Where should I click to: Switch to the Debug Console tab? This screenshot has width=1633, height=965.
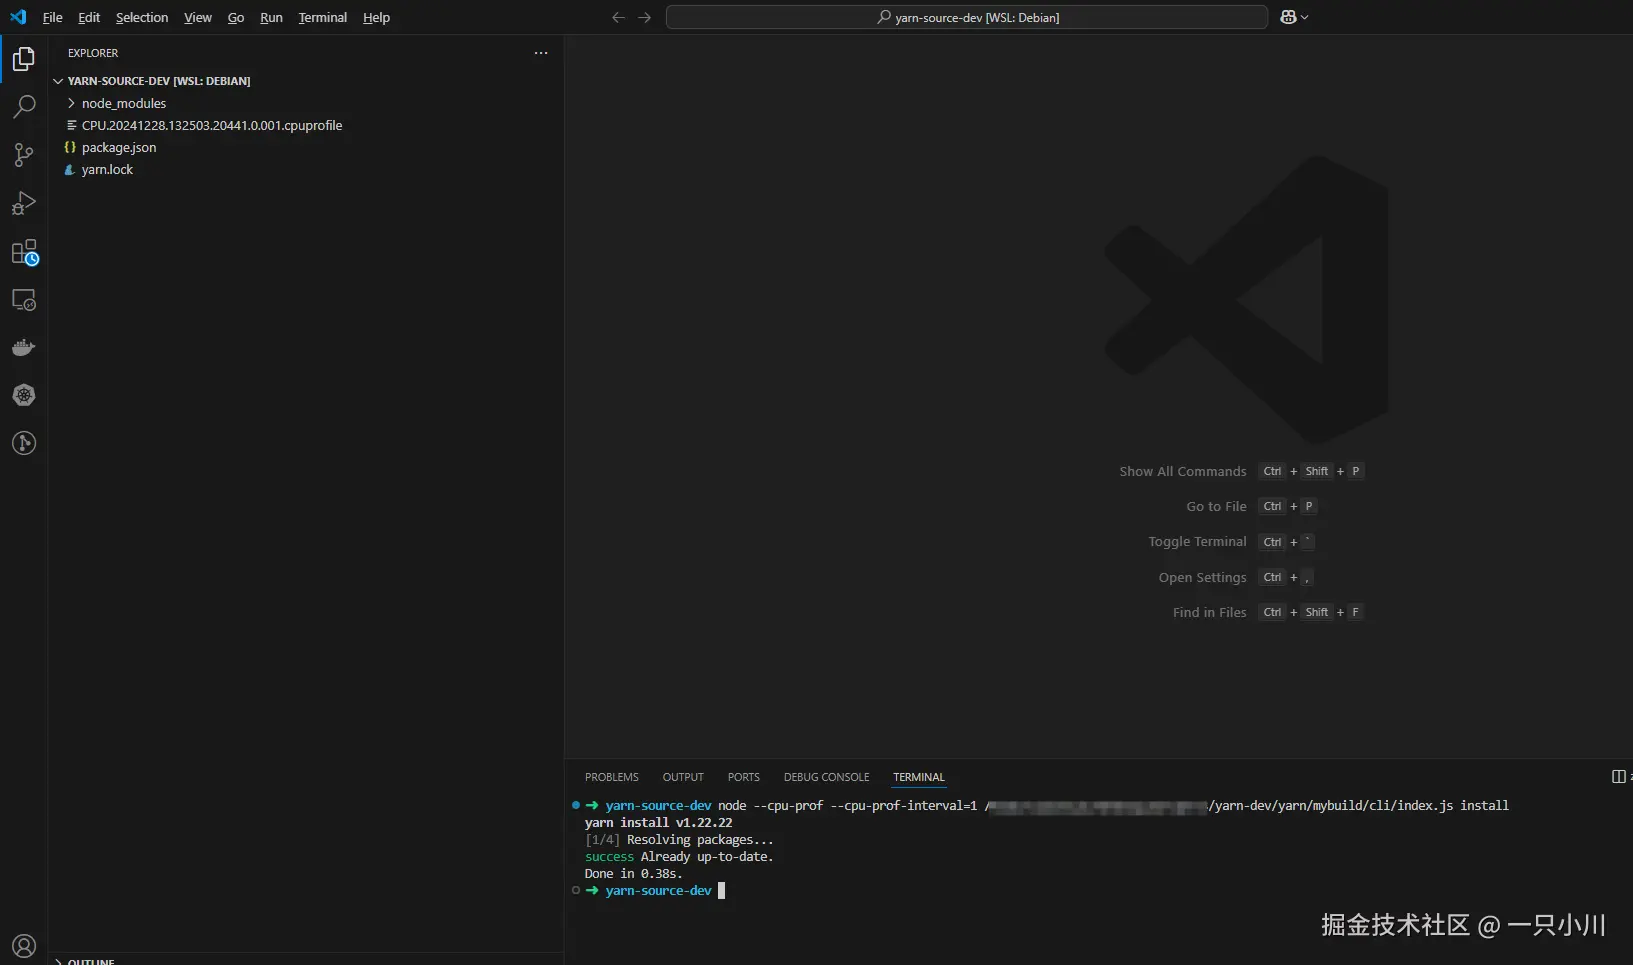point(827,777)
